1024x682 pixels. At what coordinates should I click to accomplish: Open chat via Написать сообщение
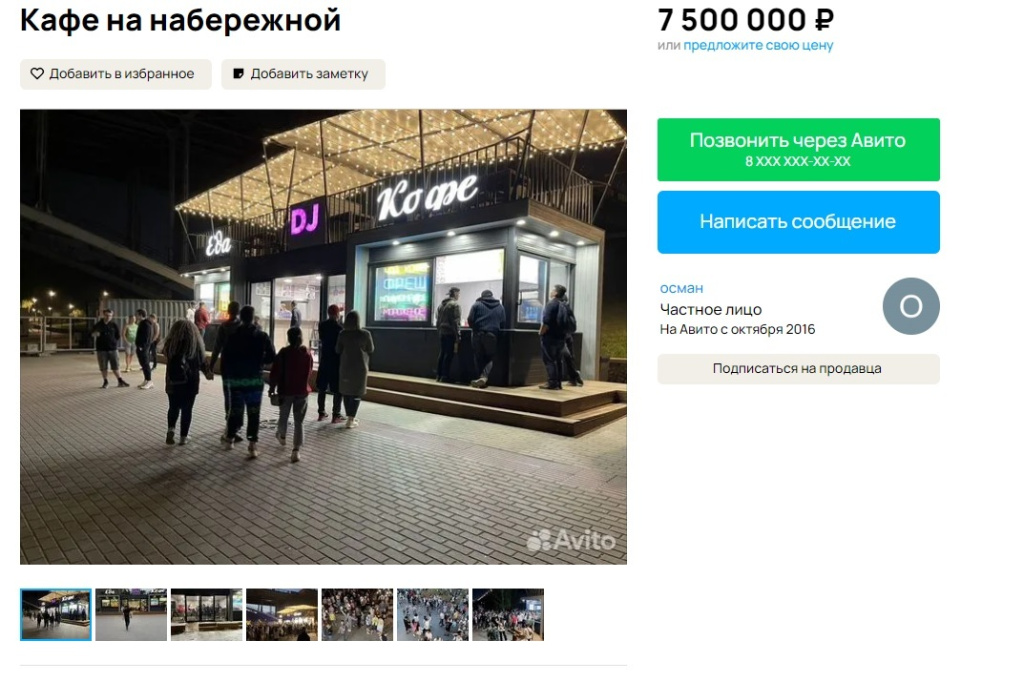point(798,222)
